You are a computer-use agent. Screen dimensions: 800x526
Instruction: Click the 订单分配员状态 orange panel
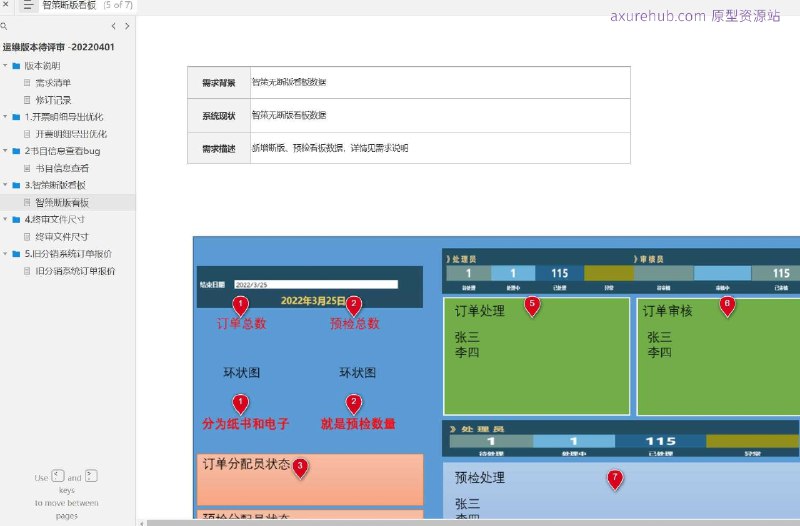click(310, 480)
